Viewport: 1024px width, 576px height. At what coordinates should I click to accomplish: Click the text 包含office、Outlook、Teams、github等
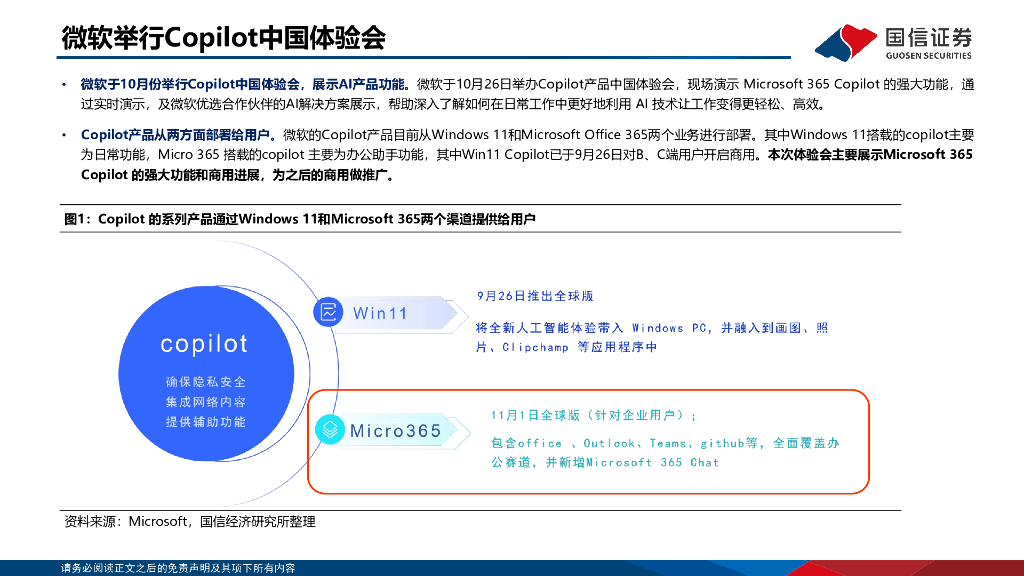665,443
